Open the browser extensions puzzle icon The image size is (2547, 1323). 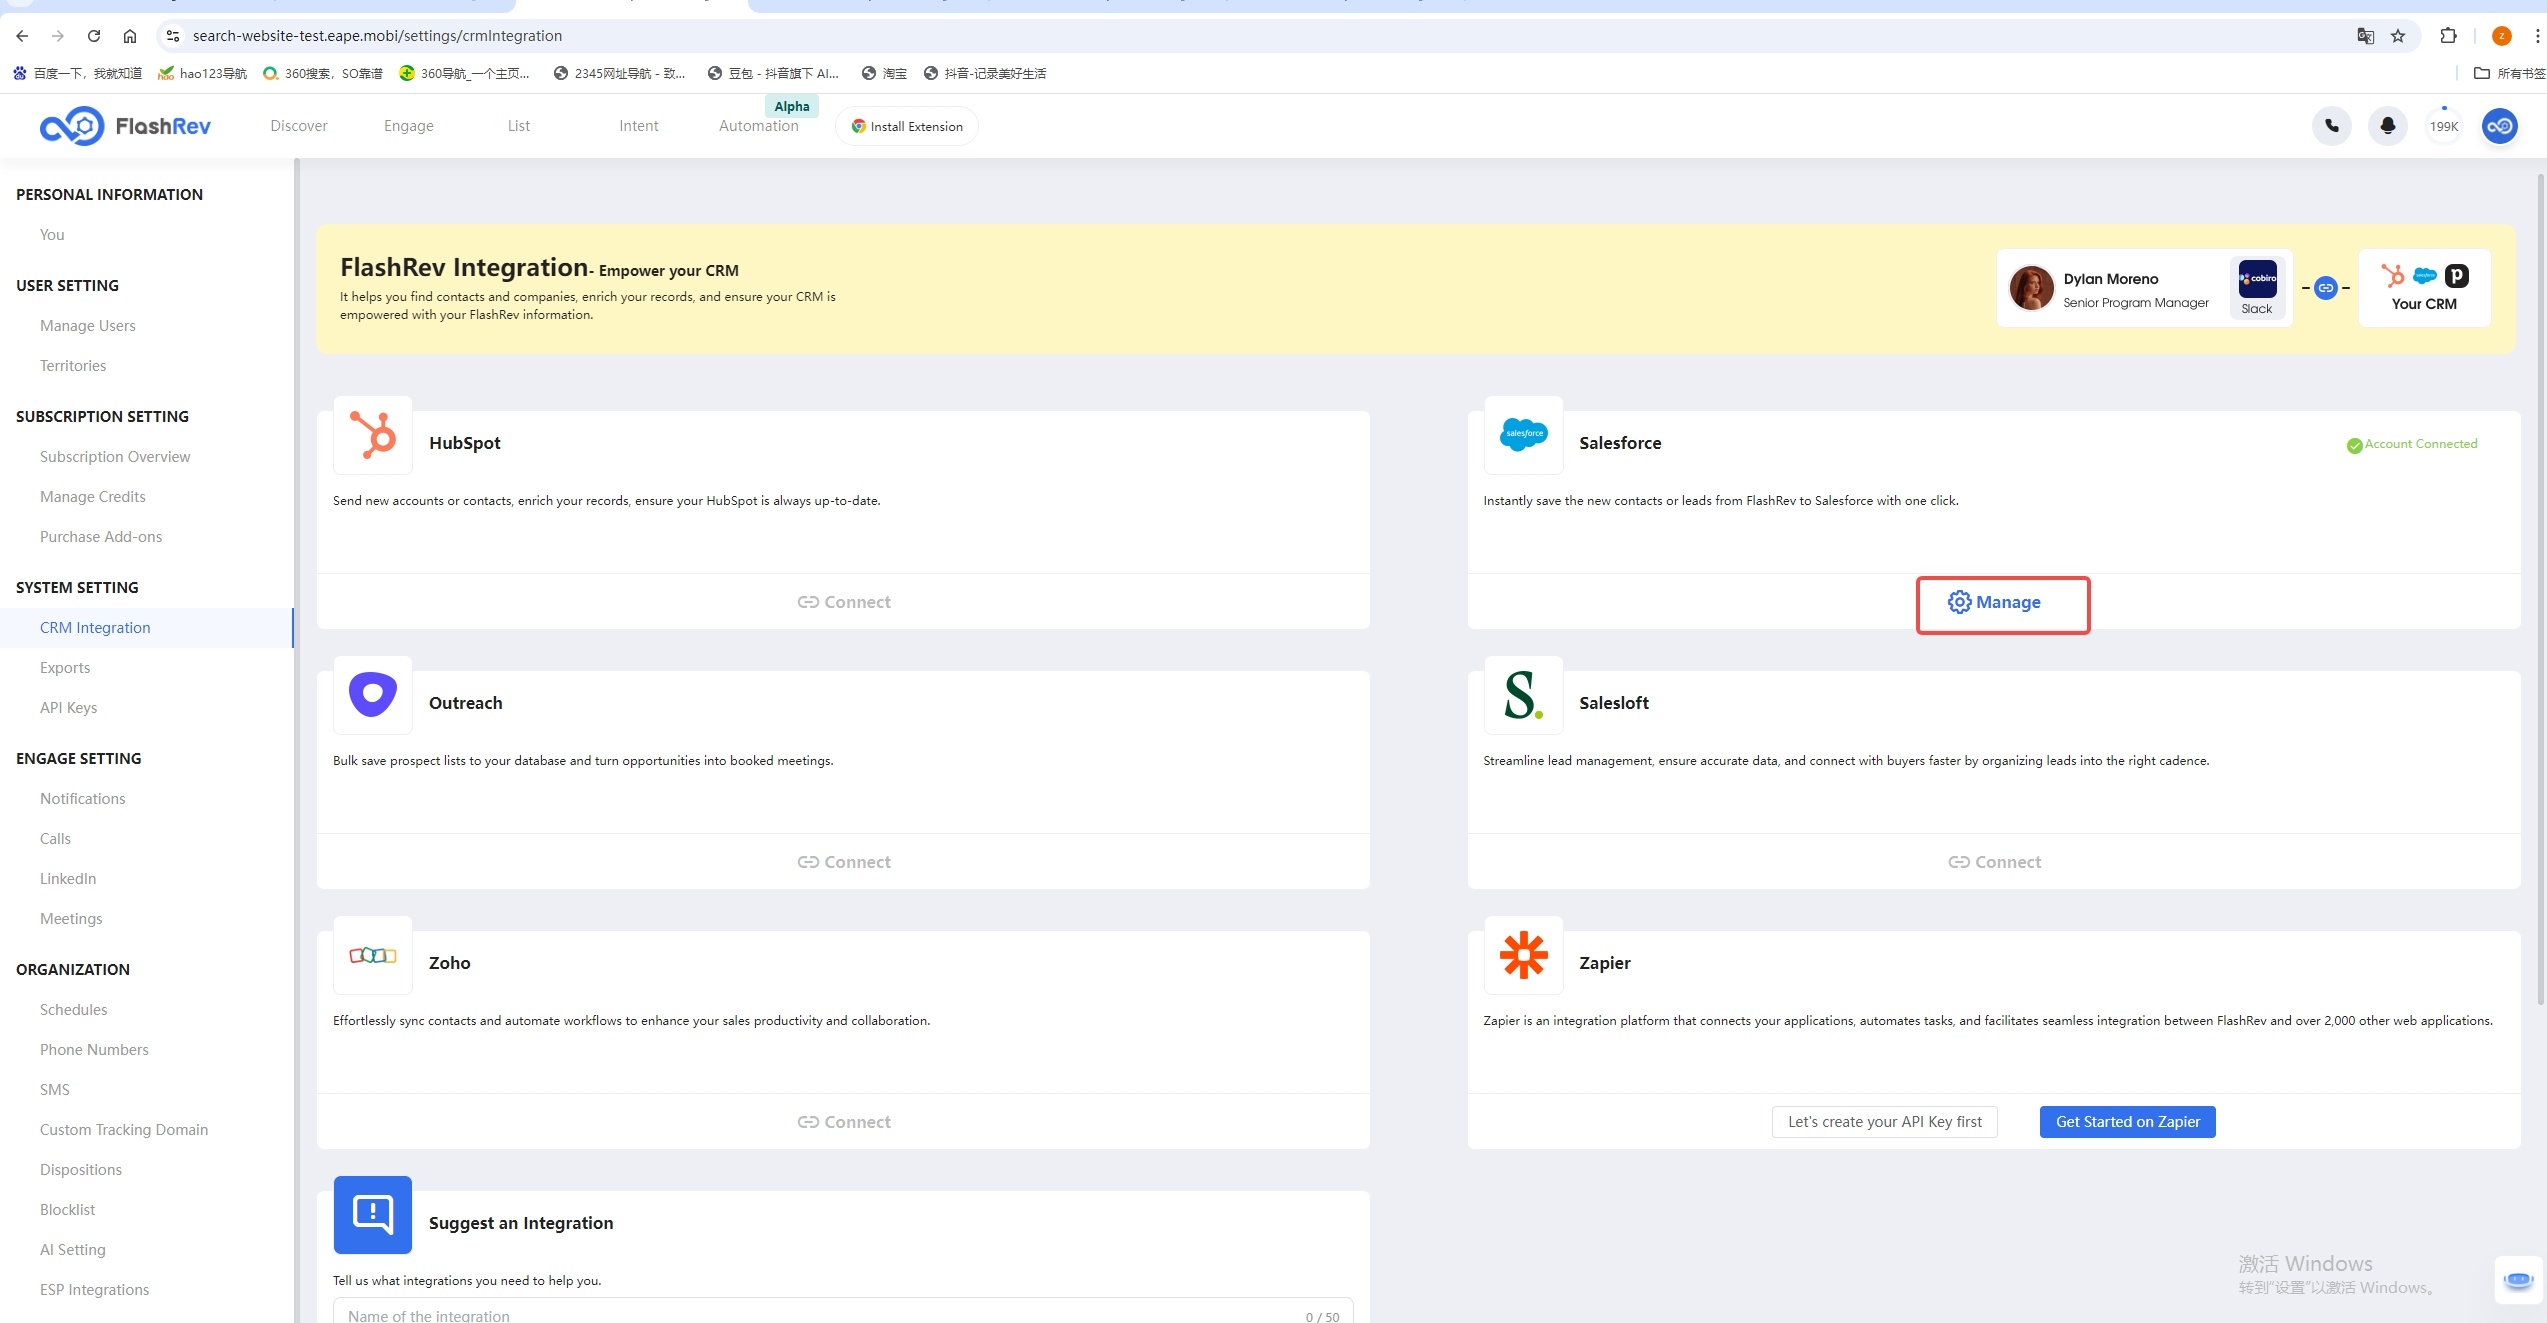click(x=2448, y=36)
